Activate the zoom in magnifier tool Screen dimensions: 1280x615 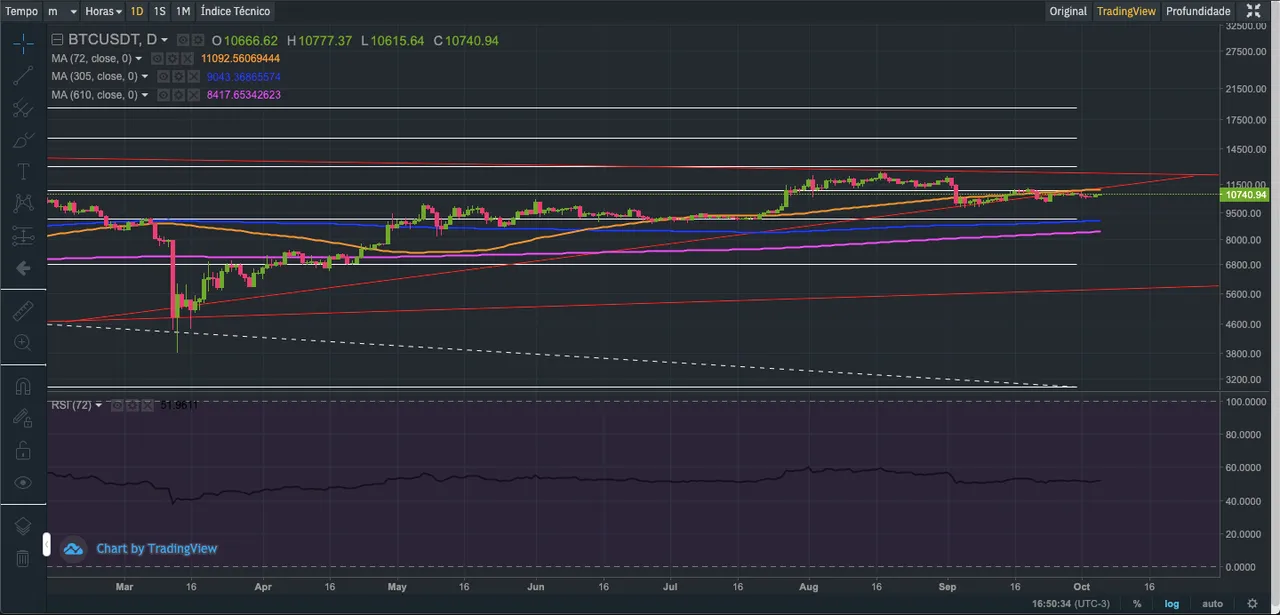(23, 343)
